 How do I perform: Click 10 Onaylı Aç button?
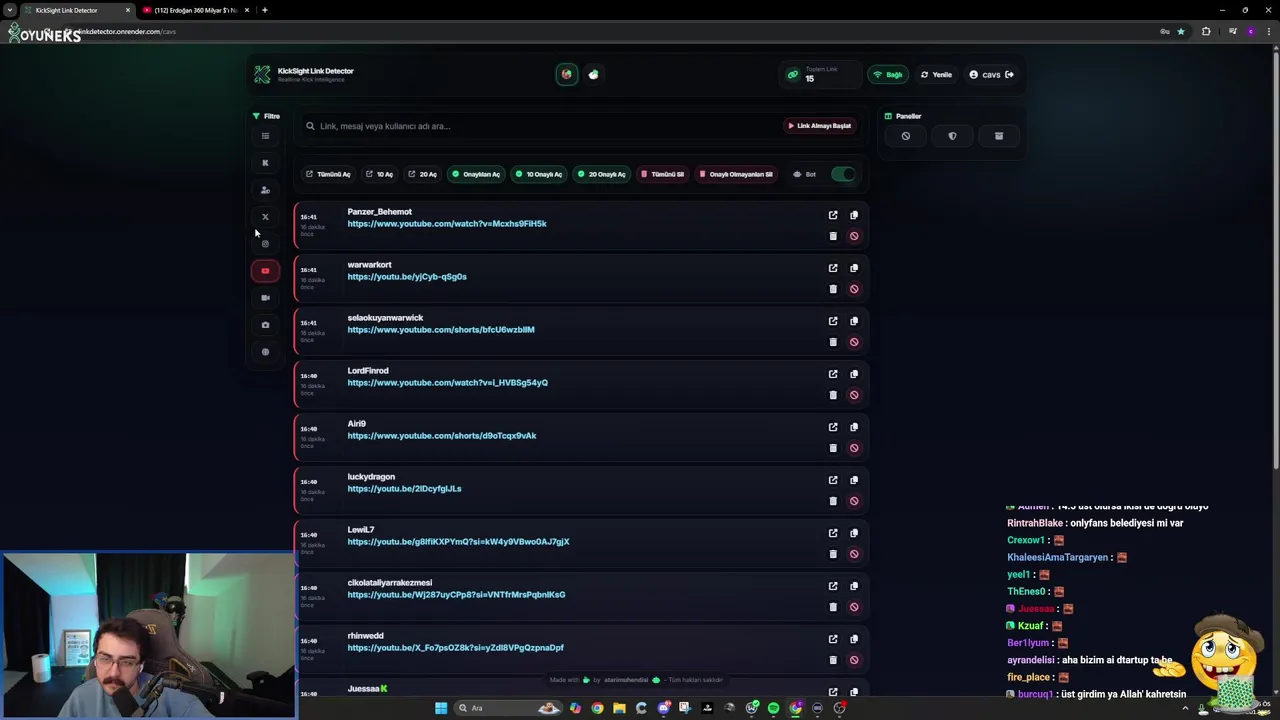point(539,174)
